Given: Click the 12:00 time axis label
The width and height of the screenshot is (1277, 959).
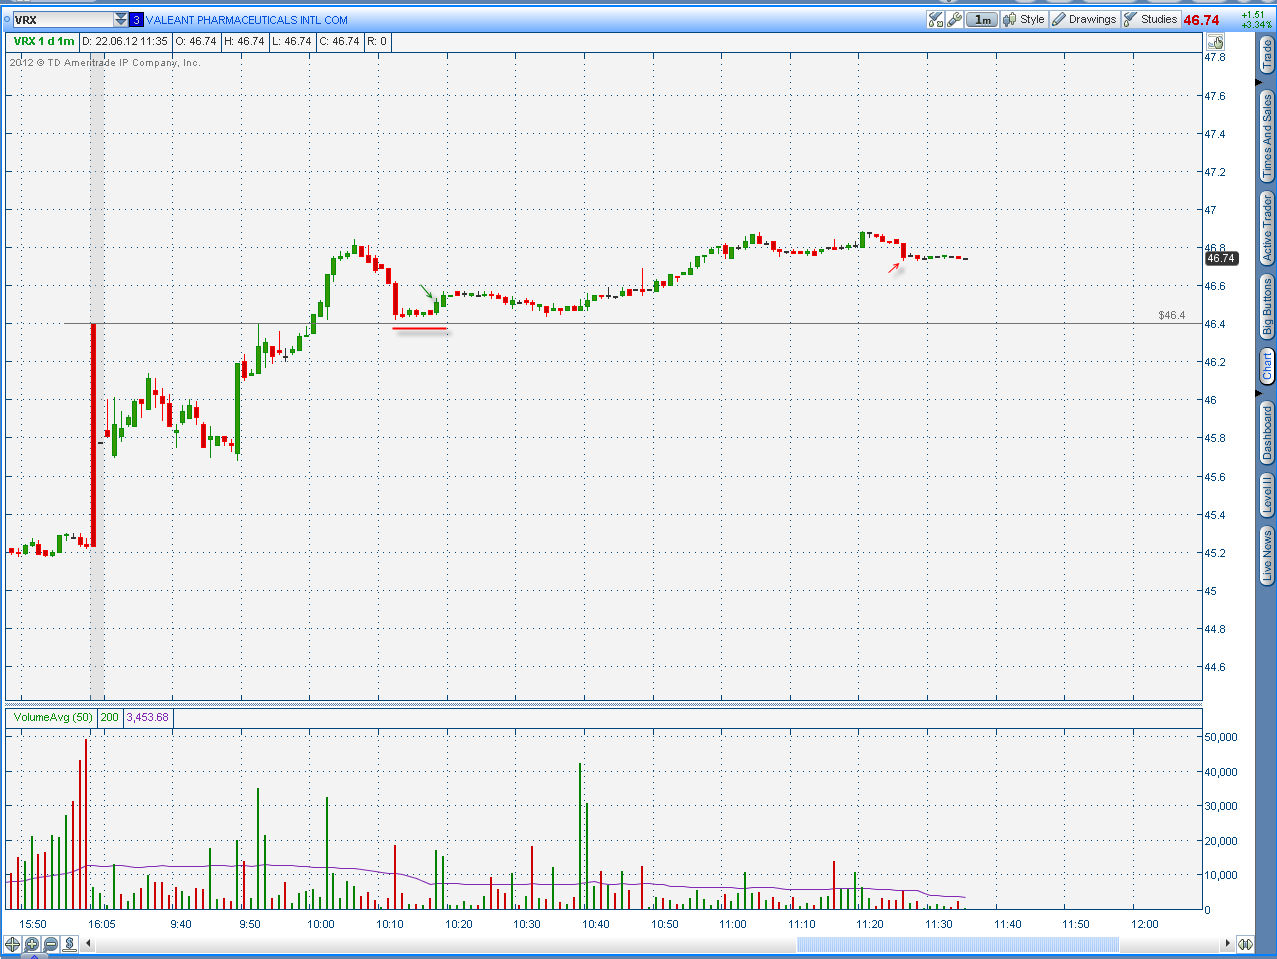Looking at the screenshot, I should (x=1145, y=924).
